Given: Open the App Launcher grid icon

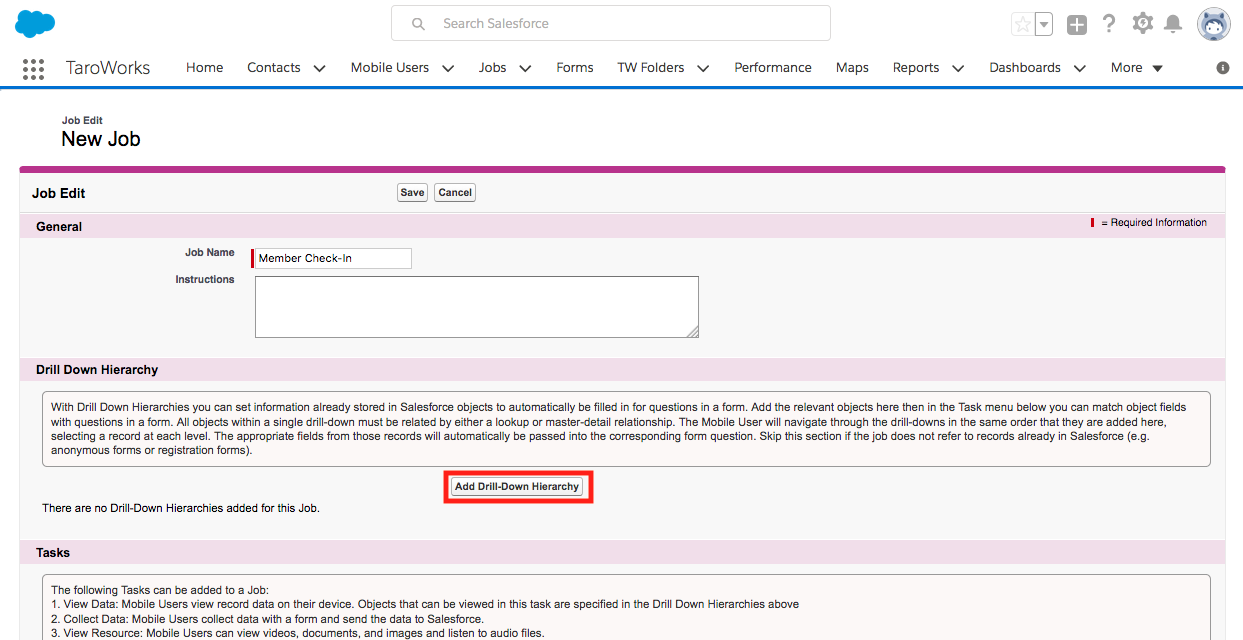Looking at the screenshot, I should point(33,68).
